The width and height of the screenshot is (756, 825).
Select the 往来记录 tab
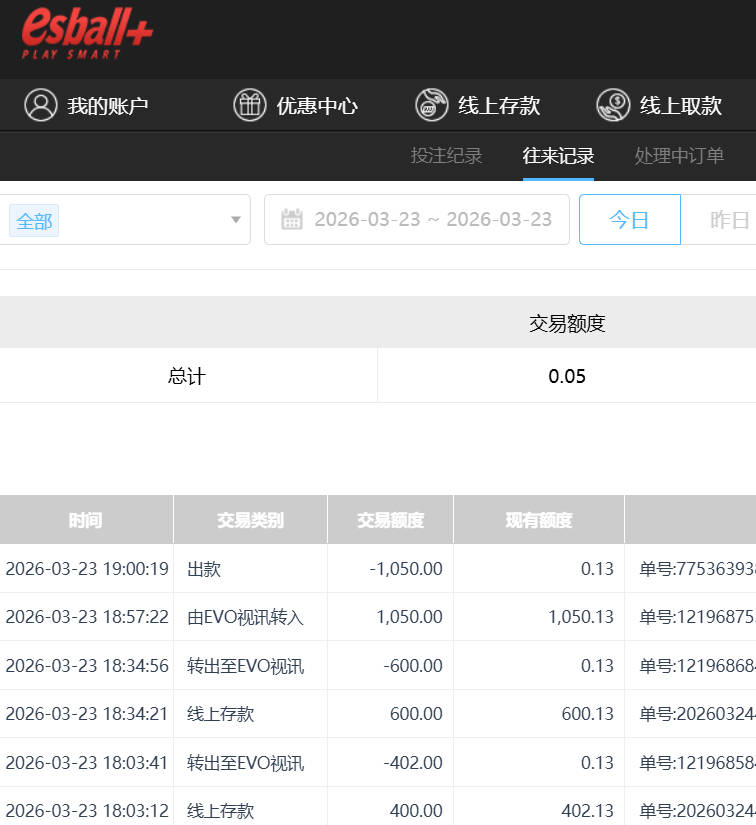(x=558, y=156)
